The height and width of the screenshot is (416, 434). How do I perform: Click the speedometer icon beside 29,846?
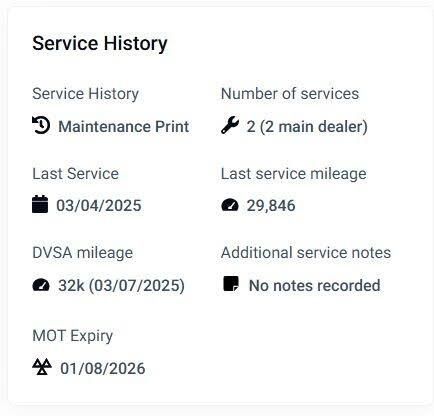[230, 205]
